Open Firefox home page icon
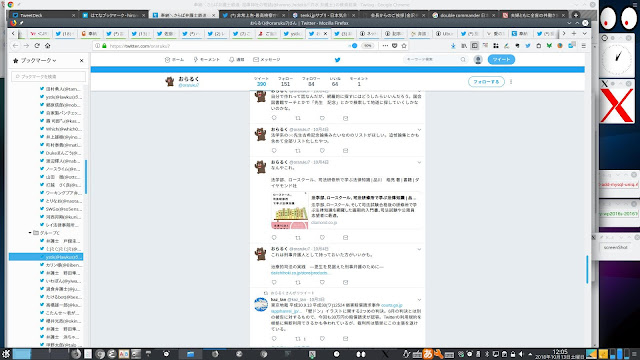640x360 pixels. 48,46
